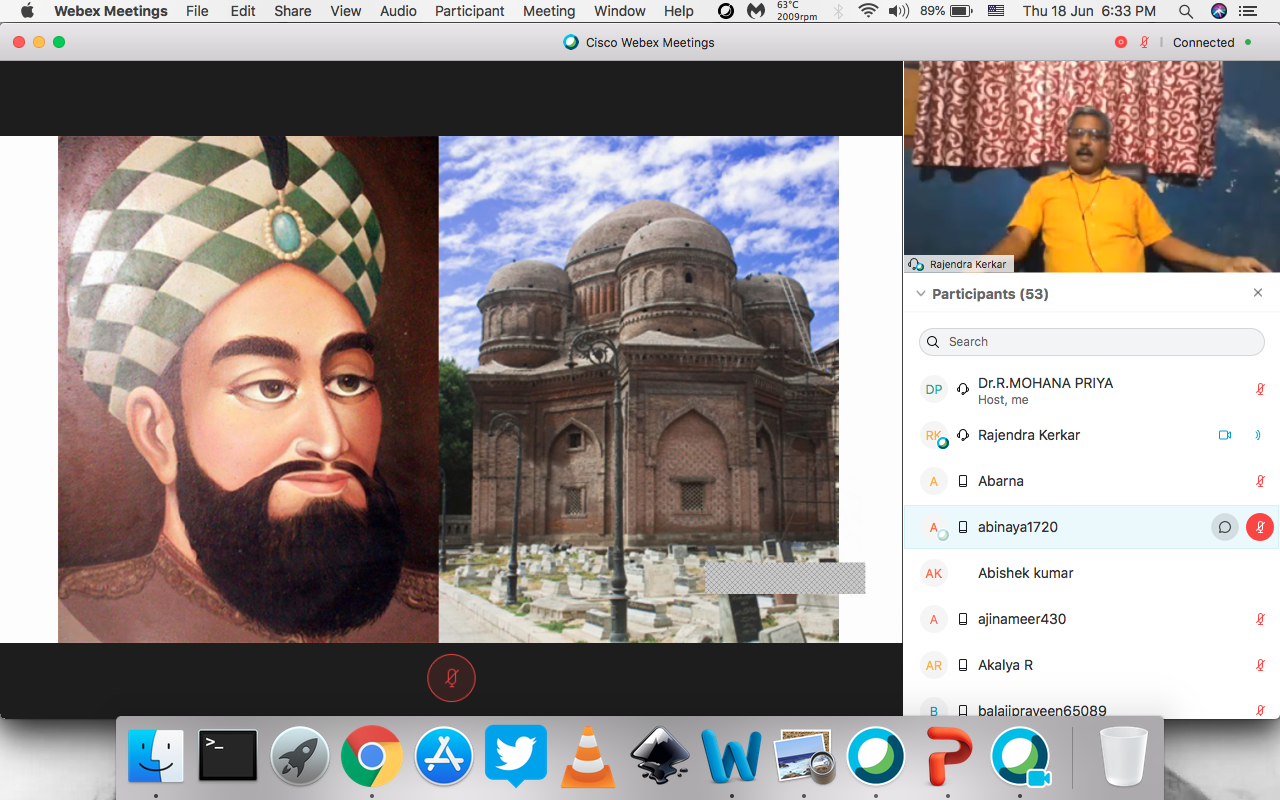Screen dimensions: 1280x800
Task: Click the RK avatar of Rajendra Kerkar
Action: (934, 435)
